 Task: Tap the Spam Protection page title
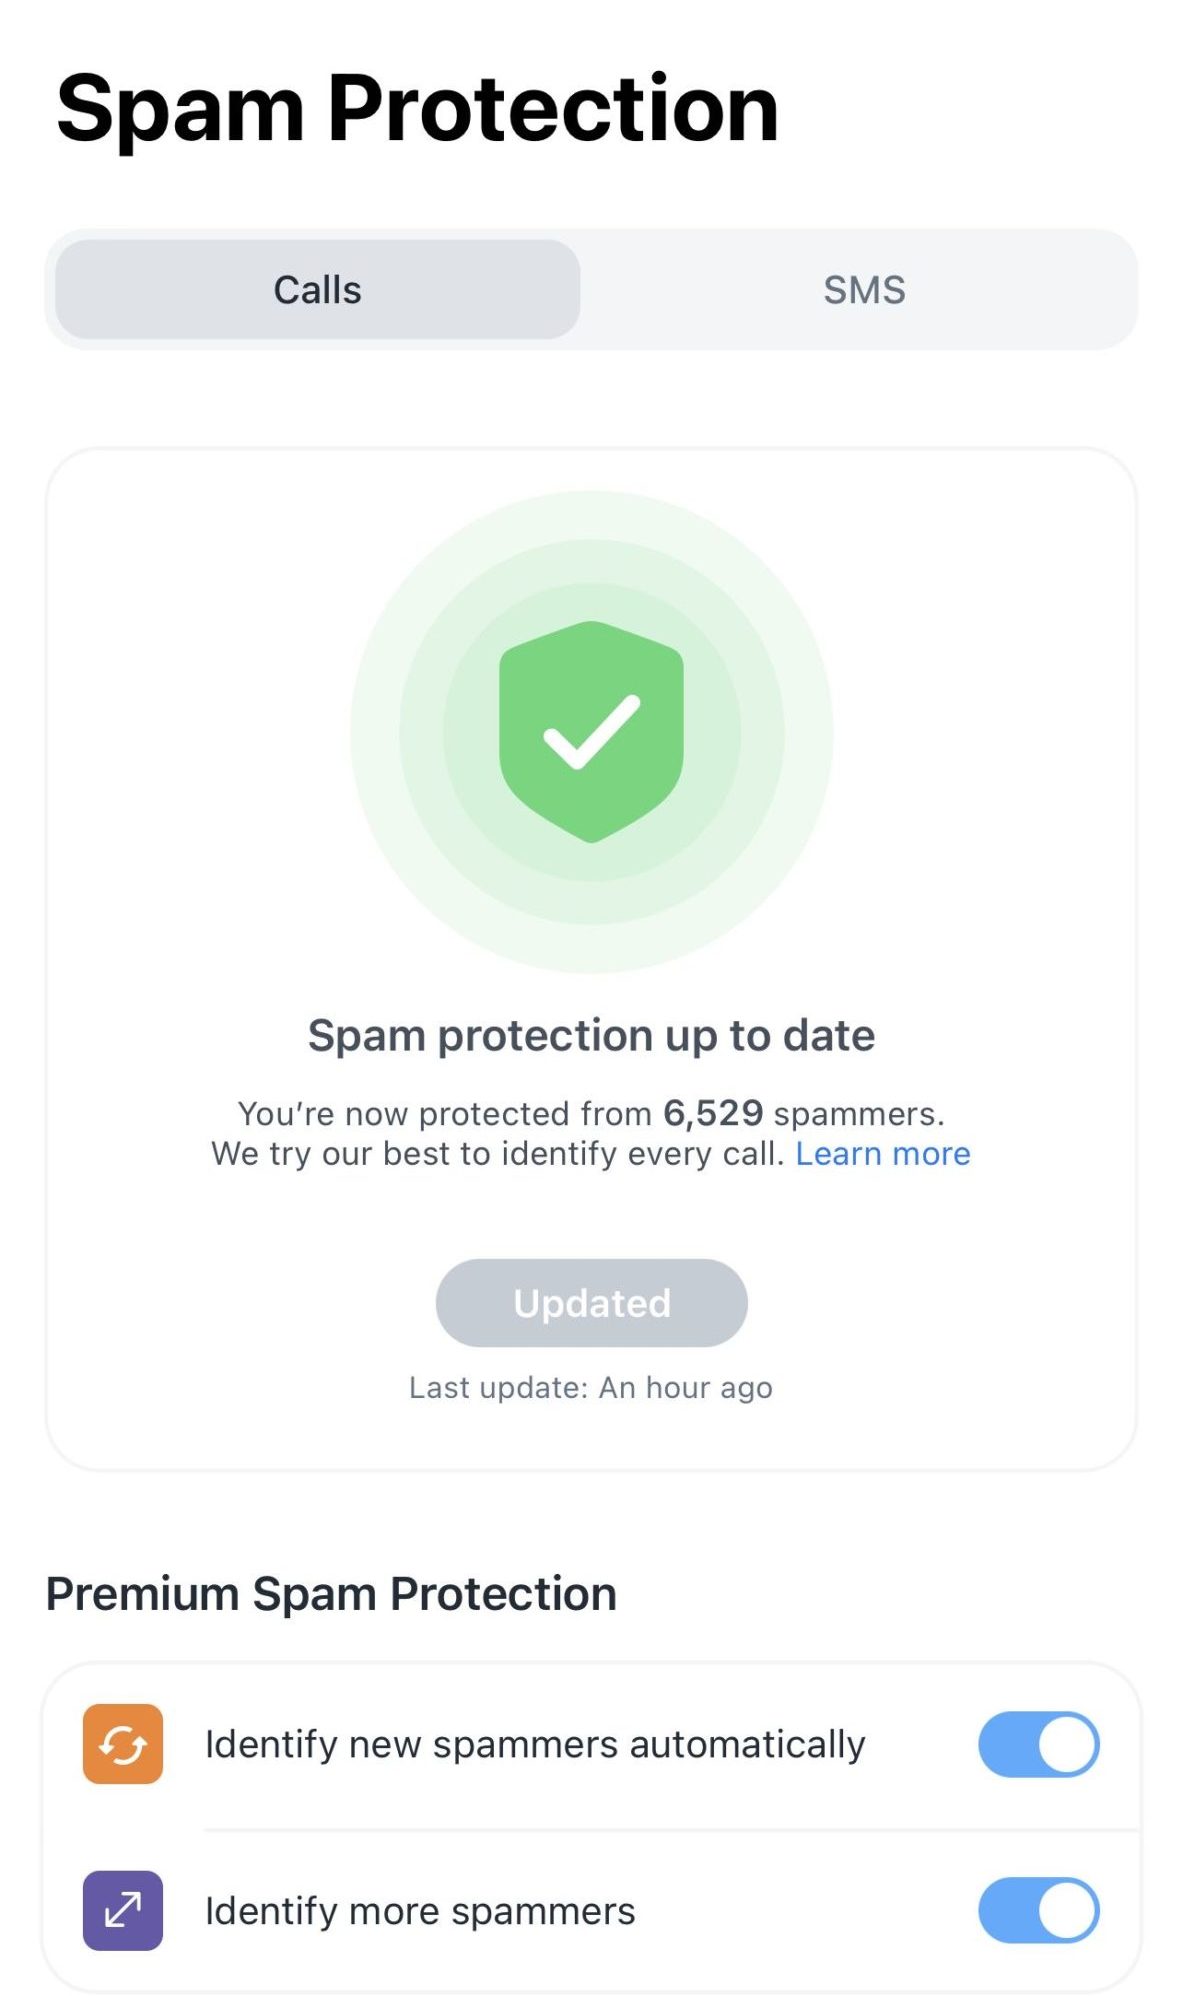point(417,110)
